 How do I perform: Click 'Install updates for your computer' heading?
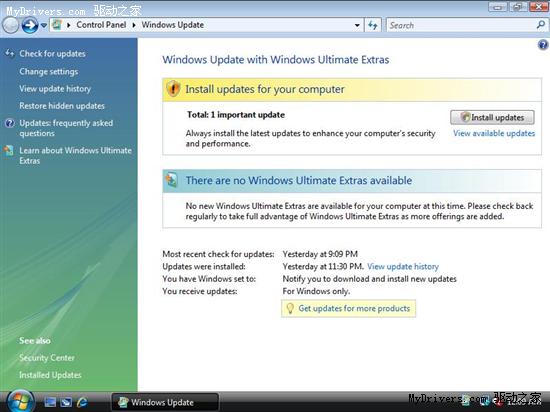click(265, 89)
